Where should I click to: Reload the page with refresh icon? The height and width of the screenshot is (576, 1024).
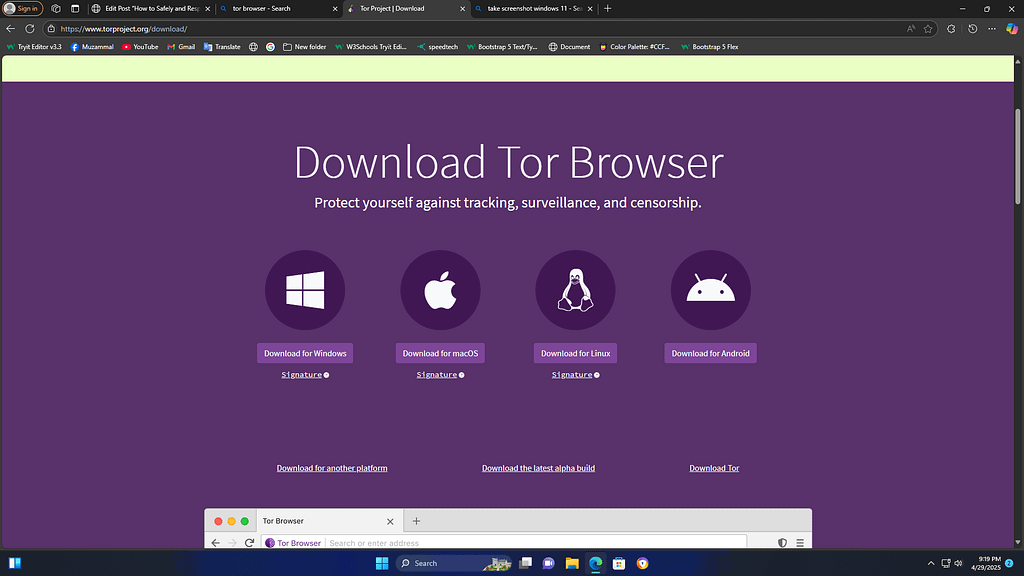point(30,29)
